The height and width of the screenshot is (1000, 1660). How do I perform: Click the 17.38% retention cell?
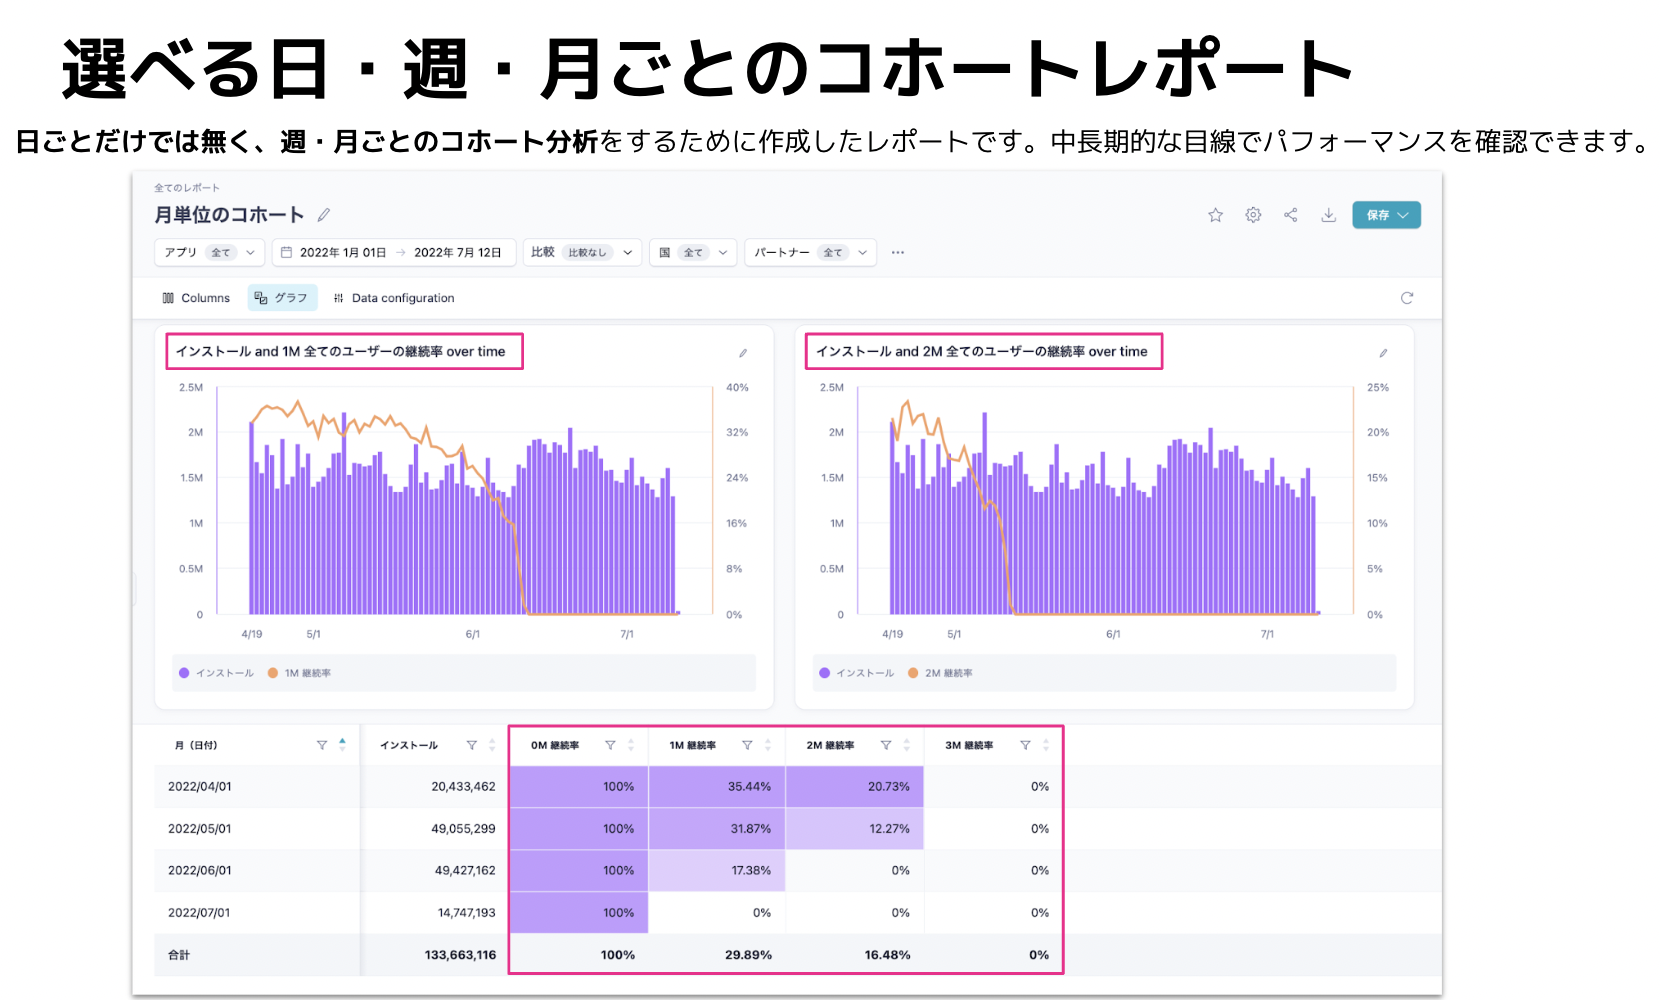coord(717,871)
